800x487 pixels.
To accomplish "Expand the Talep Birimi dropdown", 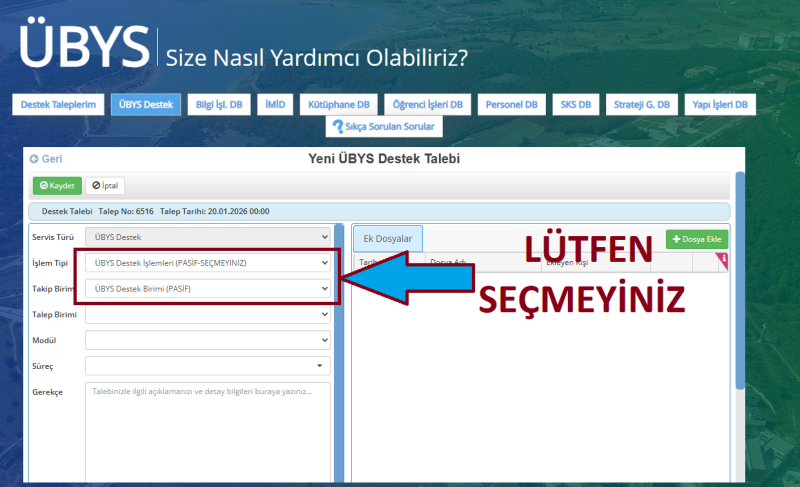I will [207, 314].
